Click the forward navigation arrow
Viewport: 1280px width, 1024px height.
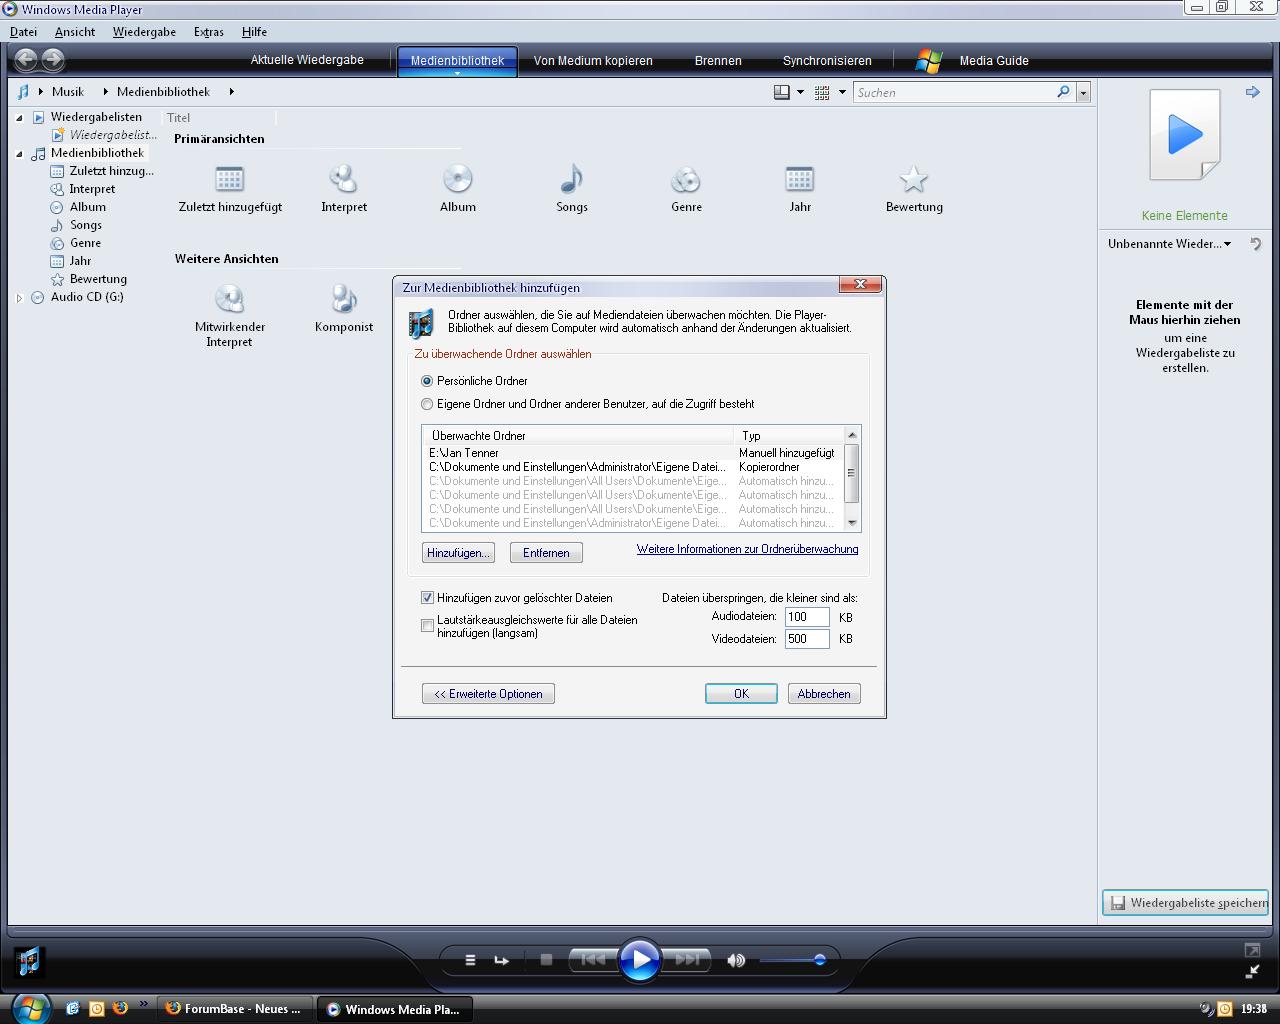[x=53, y=60]
